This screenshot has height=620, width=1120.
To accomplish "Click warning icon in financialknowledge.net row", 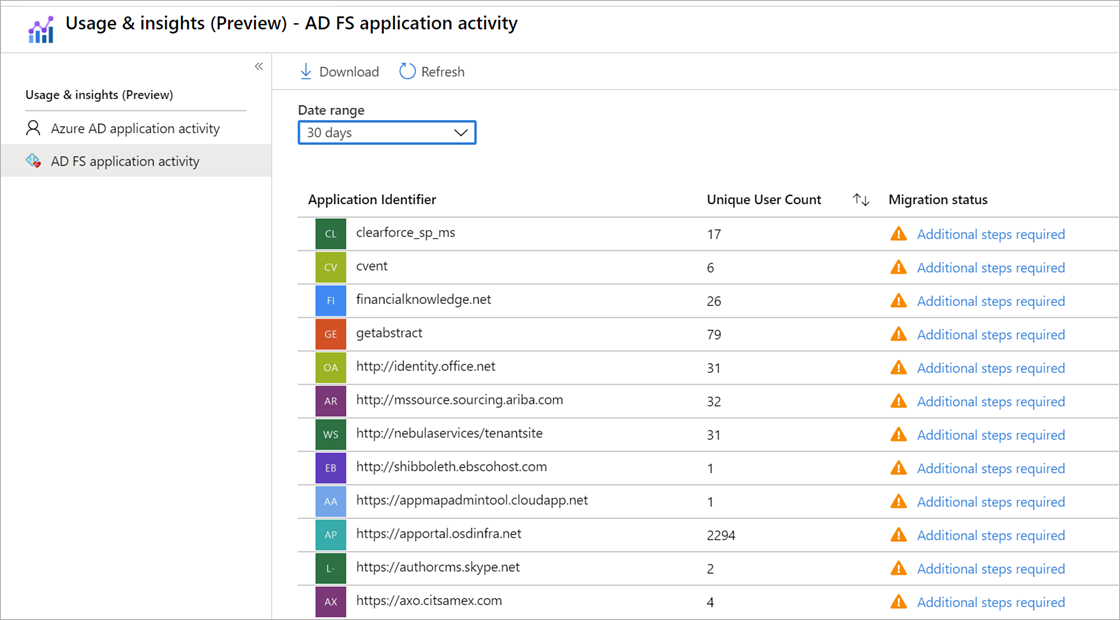I will coord(899,301).
